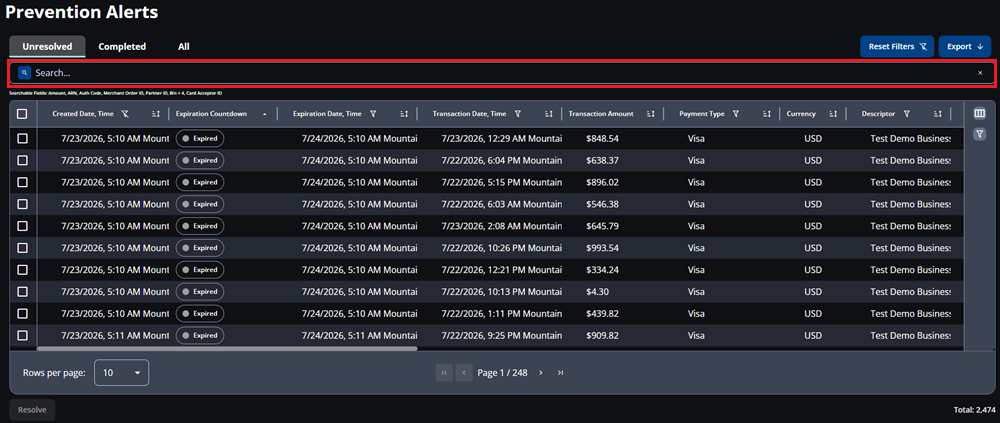Viewport: 1000px width, 423px height.
Task: Click the $993.54 transaction amount cell
Action: 603,248
